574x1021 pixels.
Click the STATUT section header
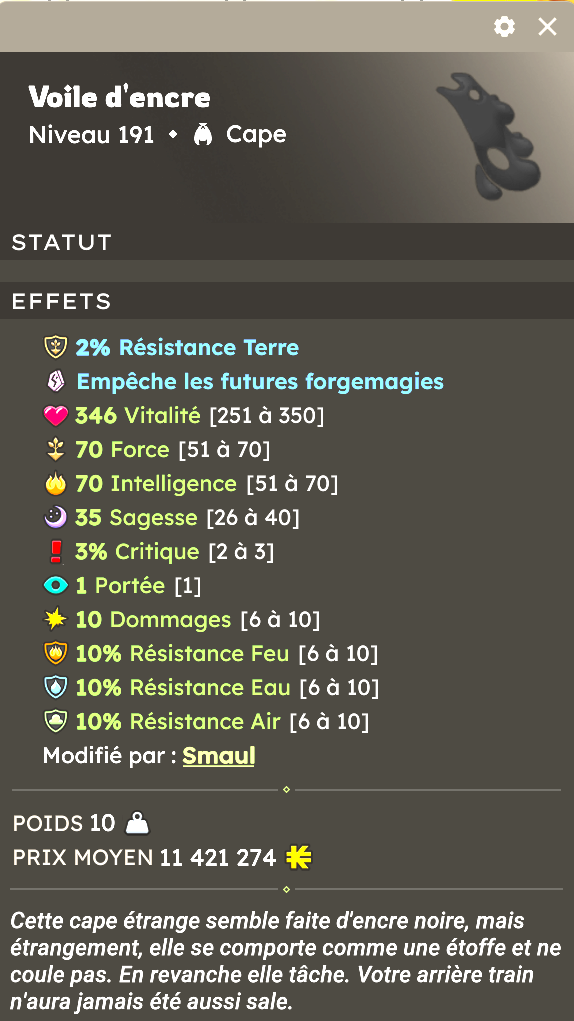click(287, 242)
